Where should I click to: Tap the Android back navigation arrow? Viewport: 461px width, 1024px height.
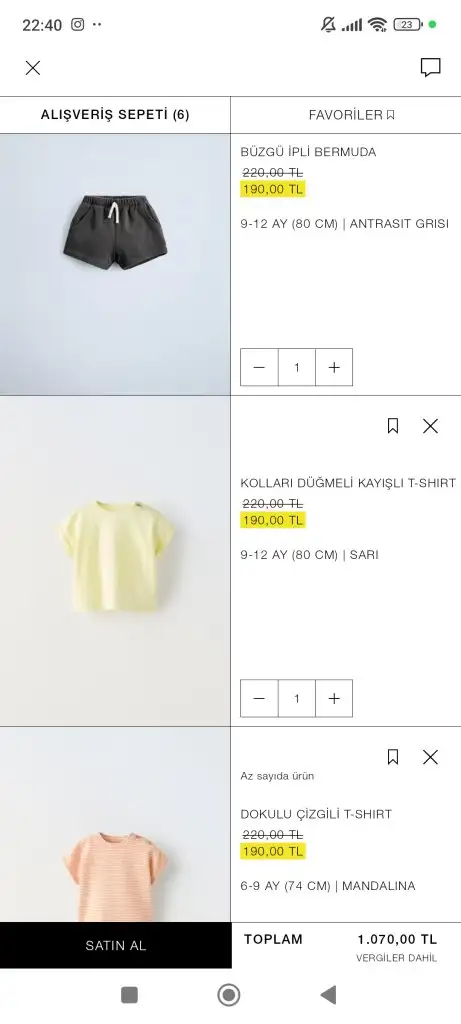click(328, 995)
